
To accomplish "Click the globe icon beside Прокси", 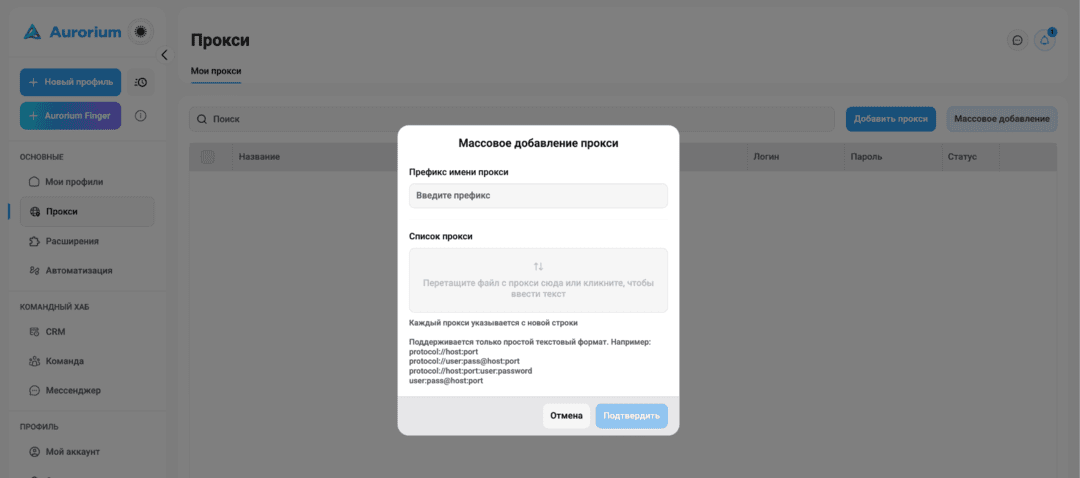I will [34, 212].
